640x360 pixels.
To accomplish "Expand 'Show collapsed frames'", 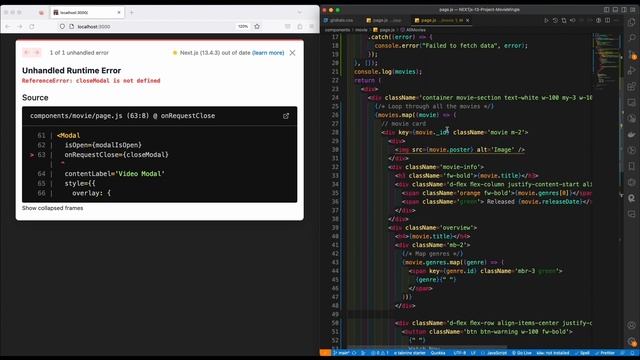I will pos(52,208).
